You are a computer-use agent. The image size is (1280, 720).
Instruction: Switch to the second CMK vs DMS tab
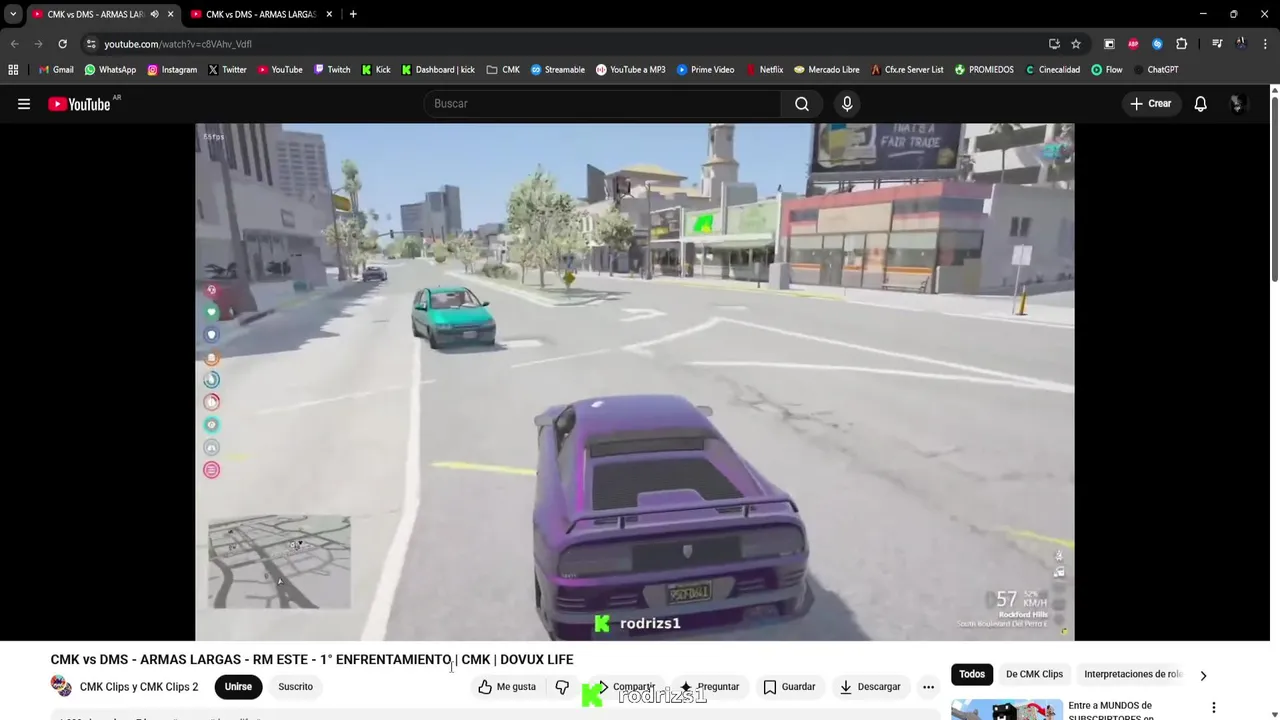coord(262,14)
